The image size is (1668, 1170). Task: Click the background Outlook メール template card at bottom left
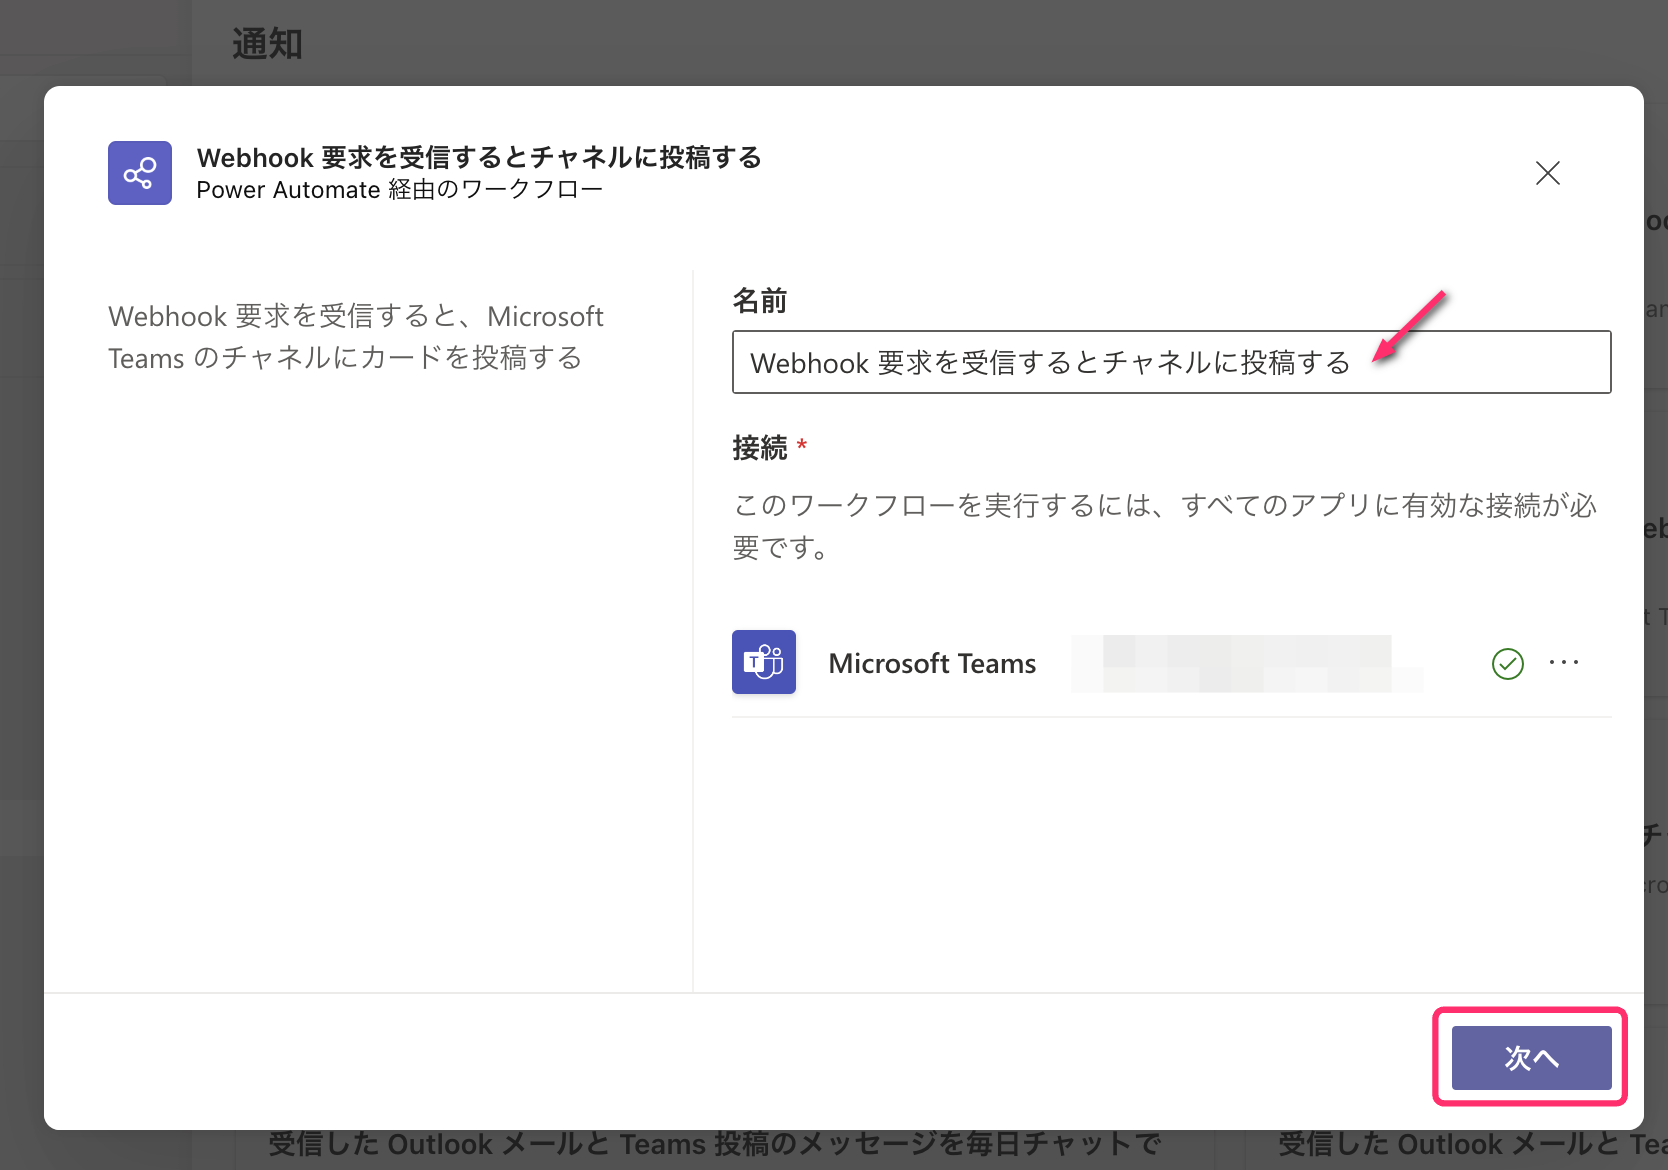(x=714, y=1144)
